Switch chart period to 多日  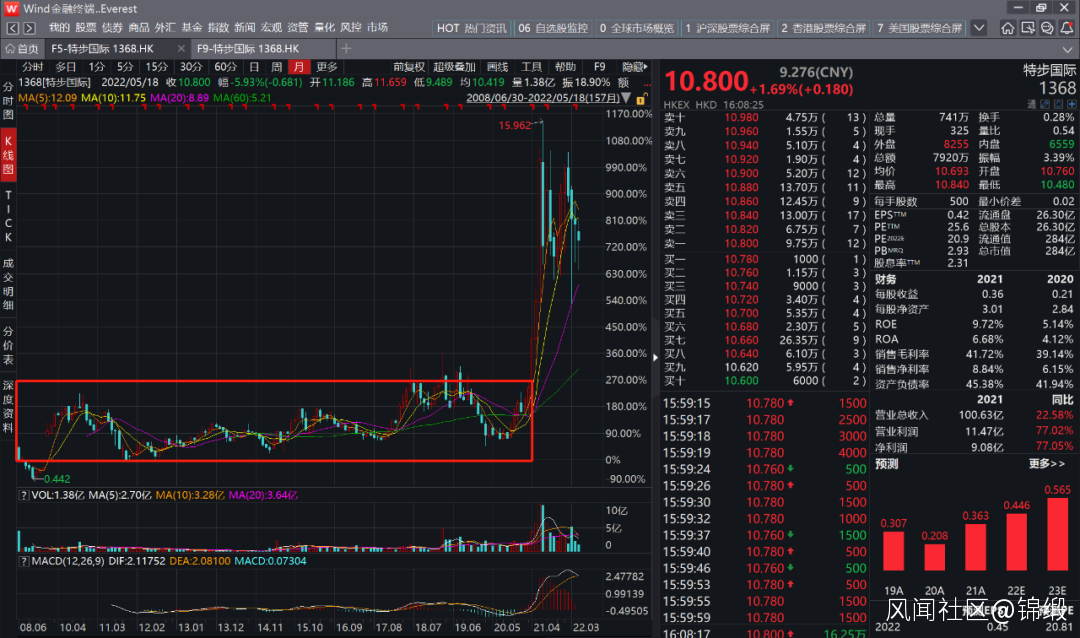coord(65,67)
